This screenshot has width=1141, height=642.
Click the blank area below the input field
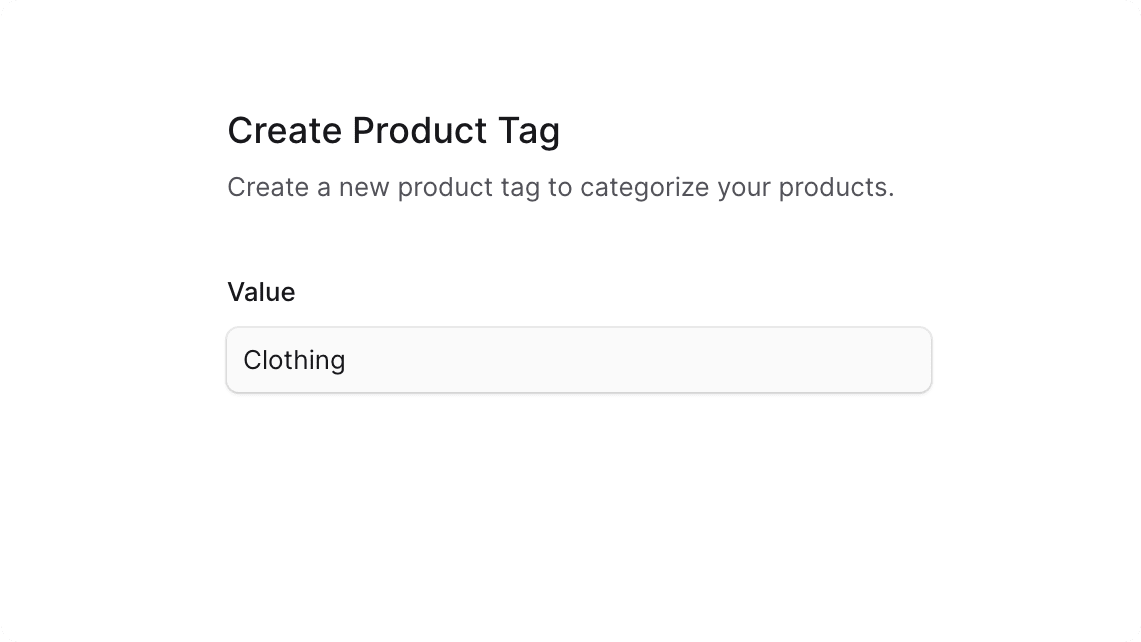click(x=578, y=460)
